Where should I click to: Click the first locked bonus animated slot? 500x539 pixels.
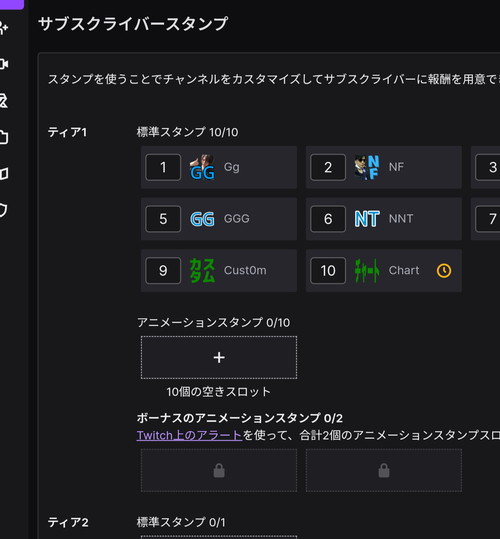pyautogui.click(x=219, y=470)
